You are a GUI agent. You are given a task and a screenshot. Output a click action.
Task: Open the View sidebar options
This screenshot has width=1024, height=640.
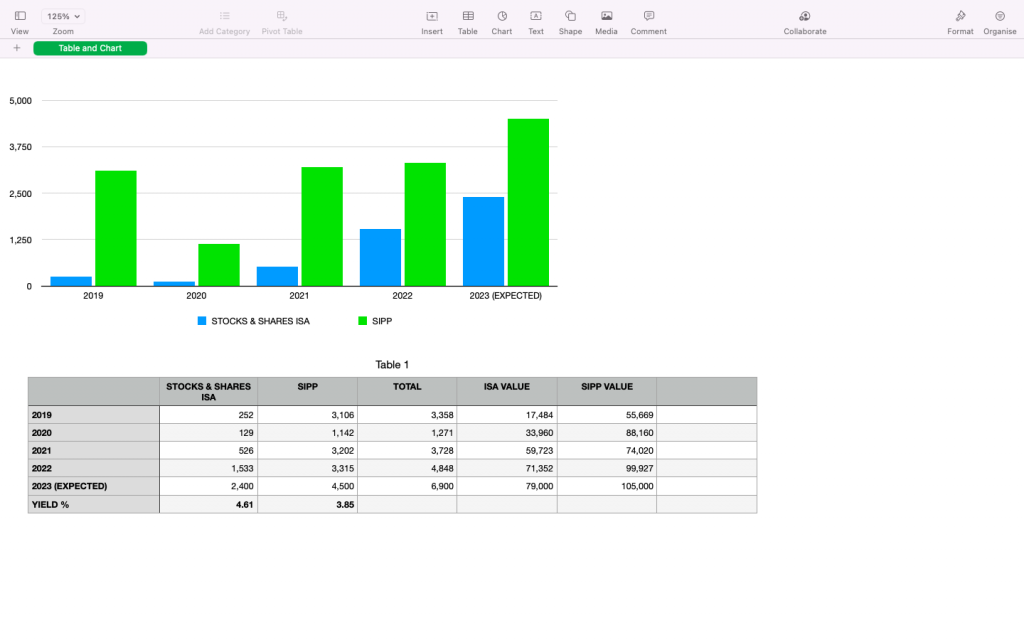coord(20,17)
